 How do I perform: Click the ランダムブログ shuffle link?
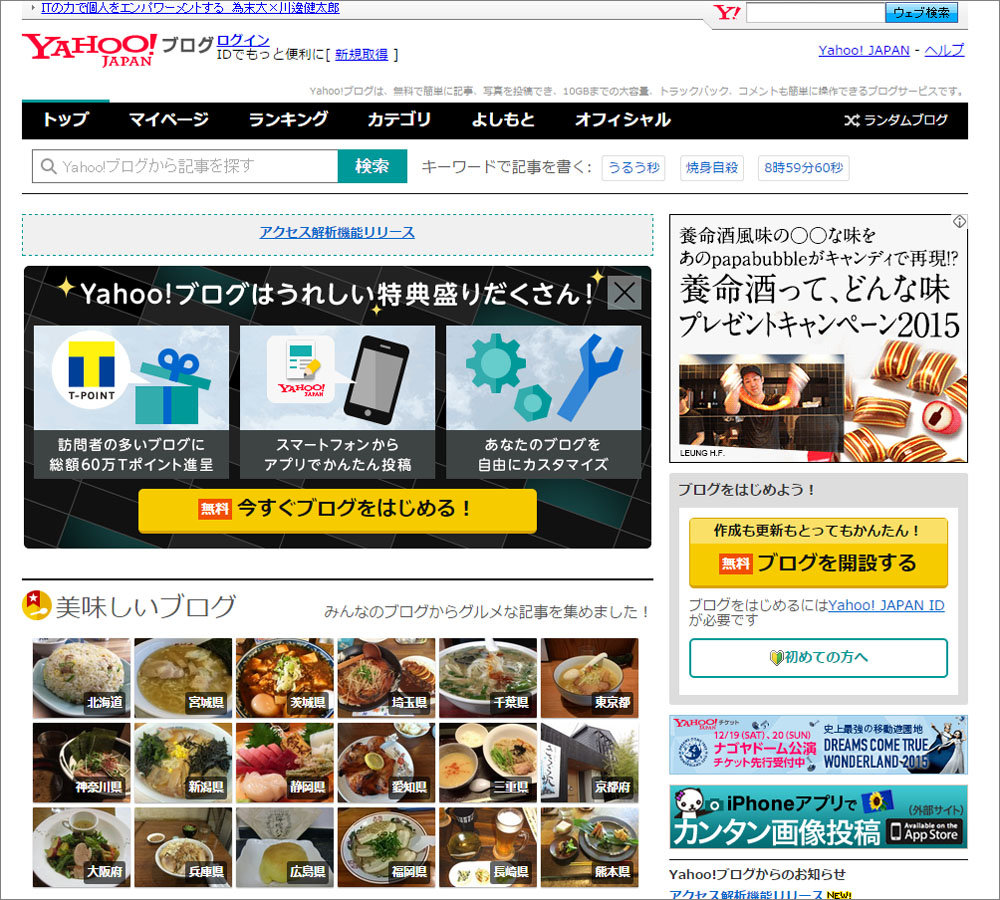tap(896, 120)
